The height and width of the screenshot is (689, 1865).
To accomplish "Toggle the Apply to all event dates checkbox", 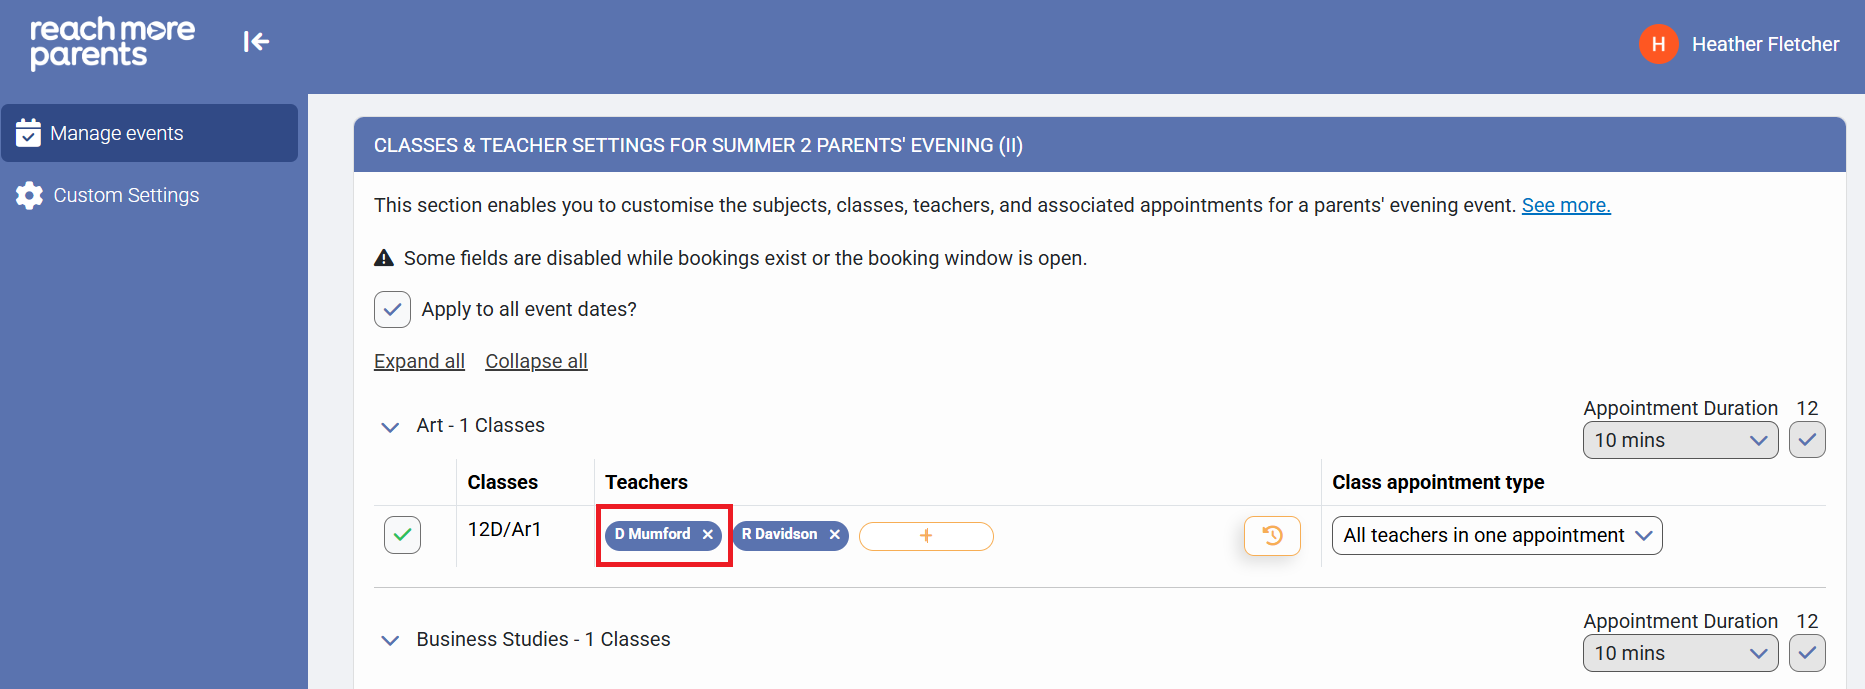I will 392,310.
